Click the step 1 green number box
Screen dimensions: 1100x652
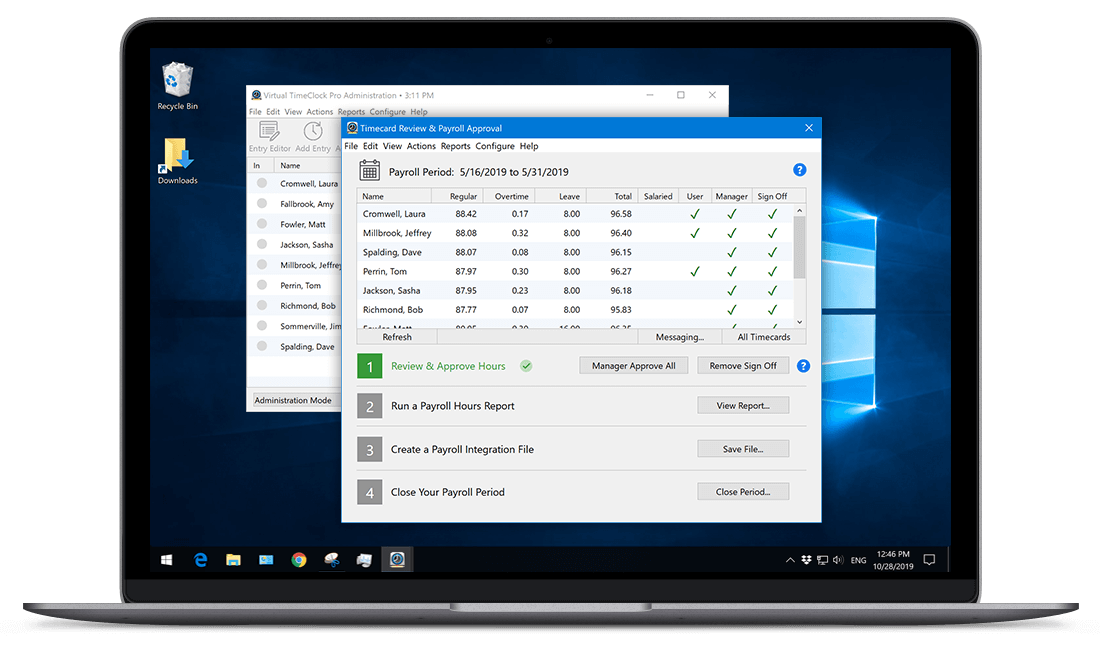370,366
